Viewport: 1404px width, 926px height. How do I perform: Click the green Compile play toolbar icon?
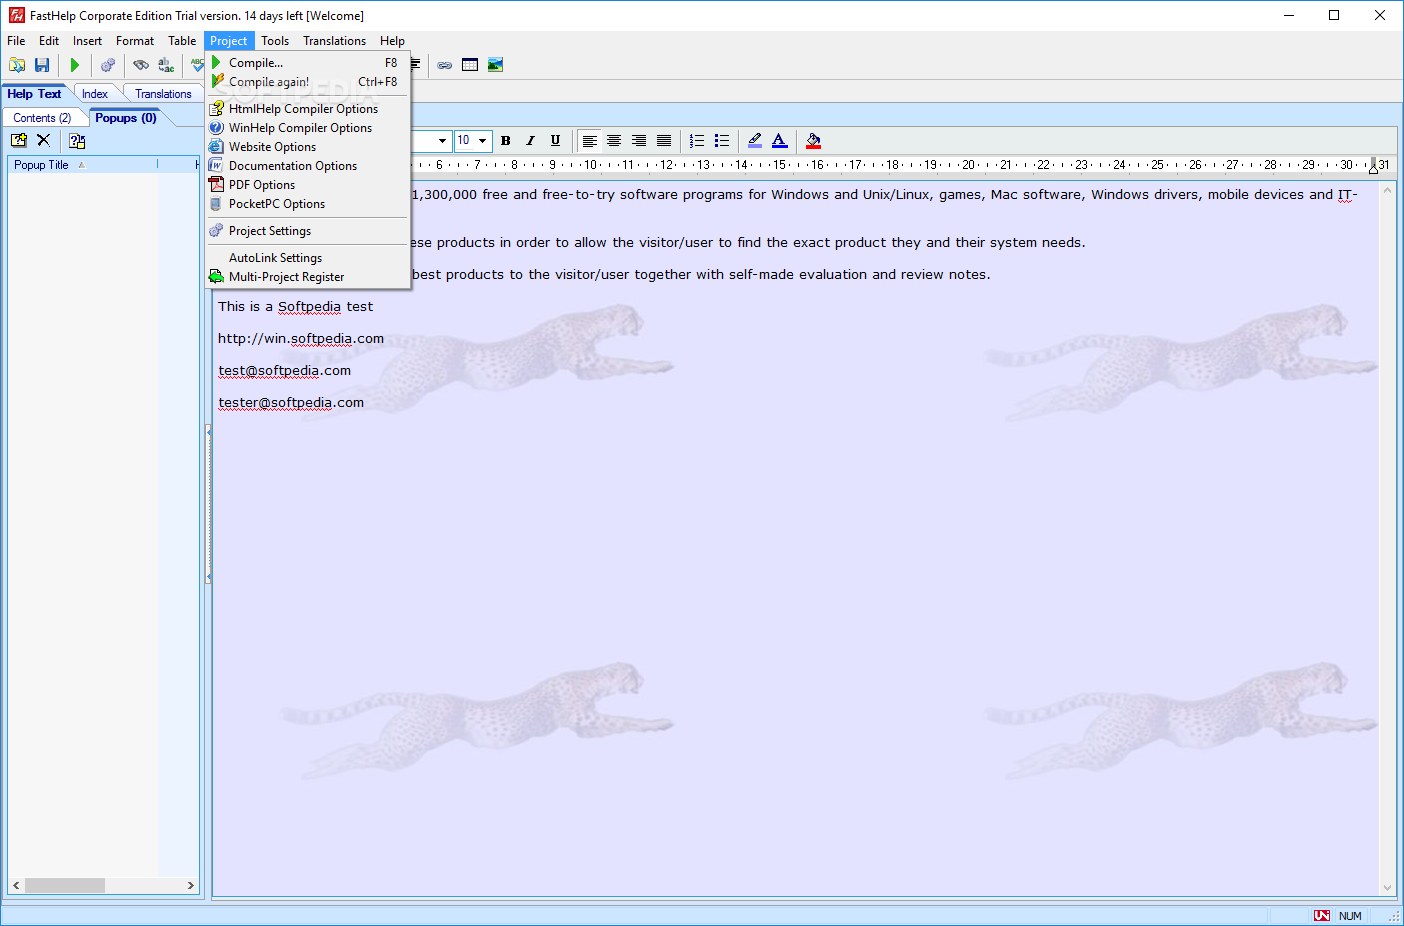(x=75, y=65)
